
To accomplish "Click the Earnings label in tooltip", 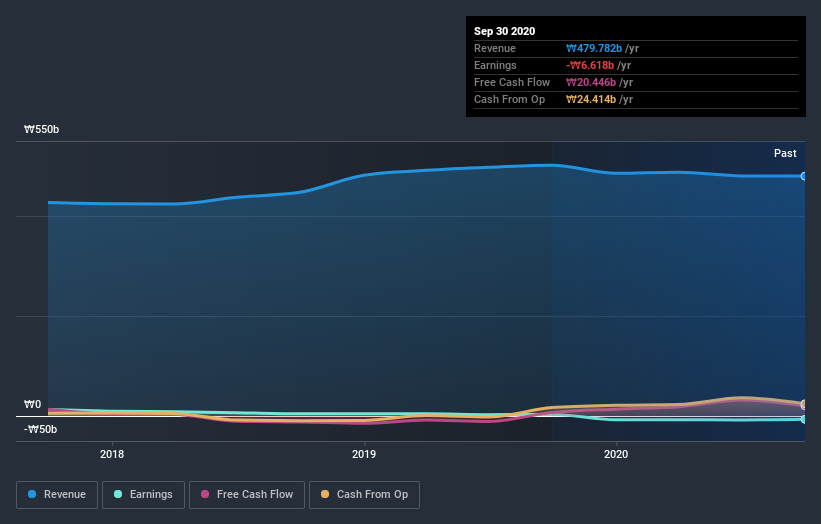I will tap(495, 65).
